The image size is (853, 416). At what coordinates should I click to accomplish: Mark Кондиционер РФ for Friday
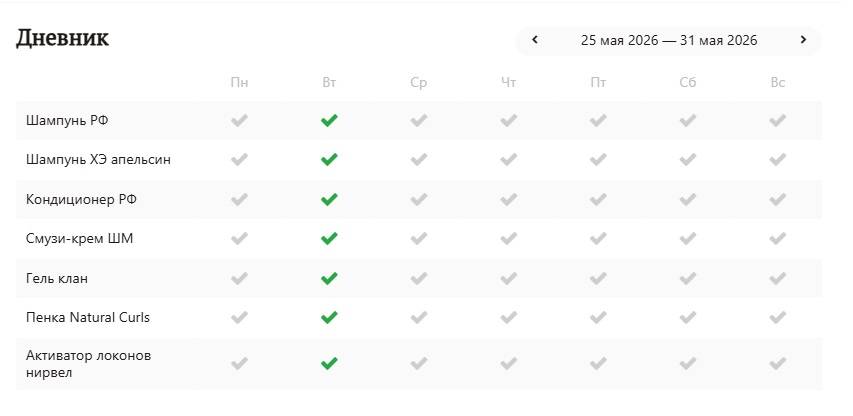click(x=598, y=199)
